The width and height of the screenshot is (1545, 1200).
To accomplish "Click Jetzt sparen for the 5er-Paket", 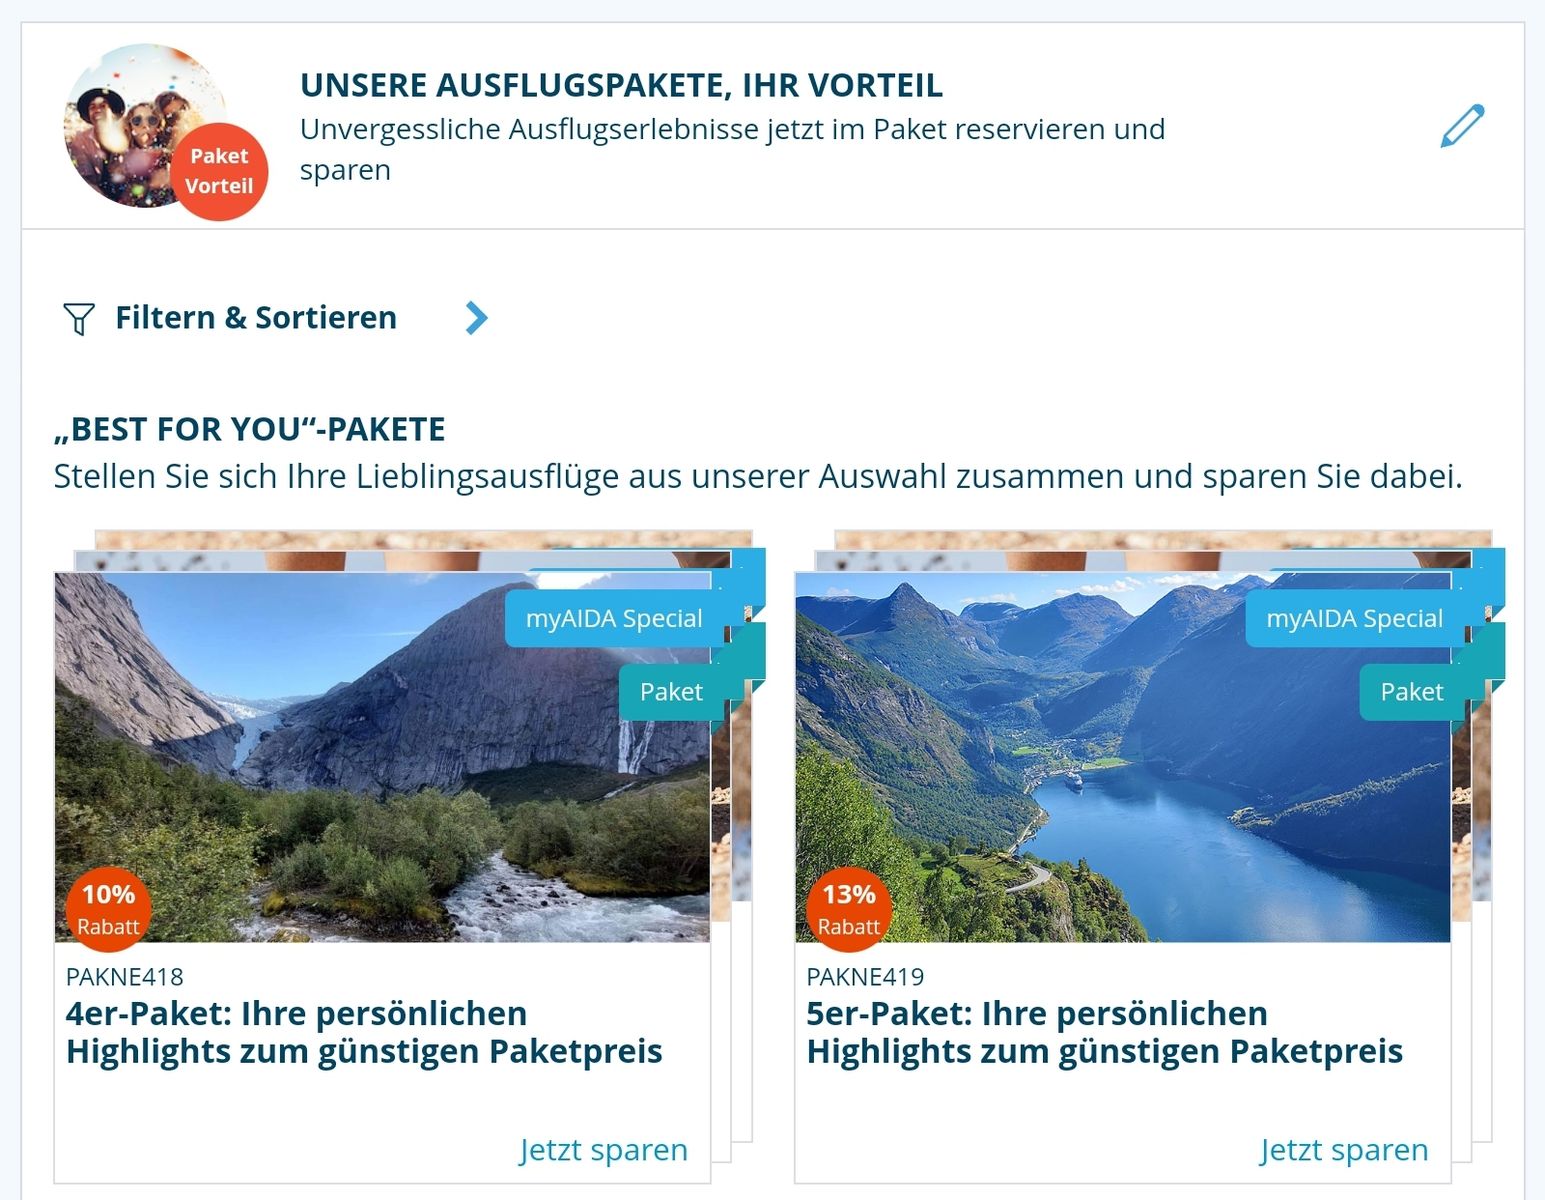I will 1343,1150.
